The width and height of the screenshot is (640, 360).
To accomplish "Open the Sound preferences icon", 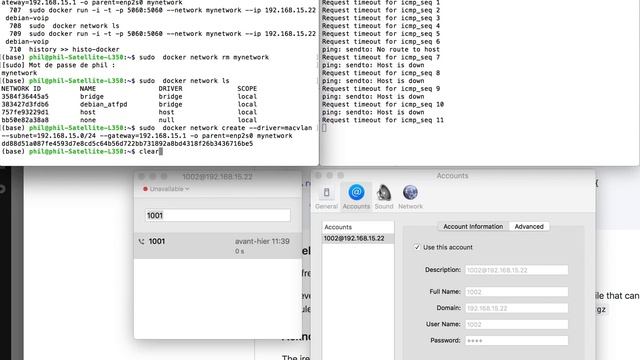I will pos(384,196).
